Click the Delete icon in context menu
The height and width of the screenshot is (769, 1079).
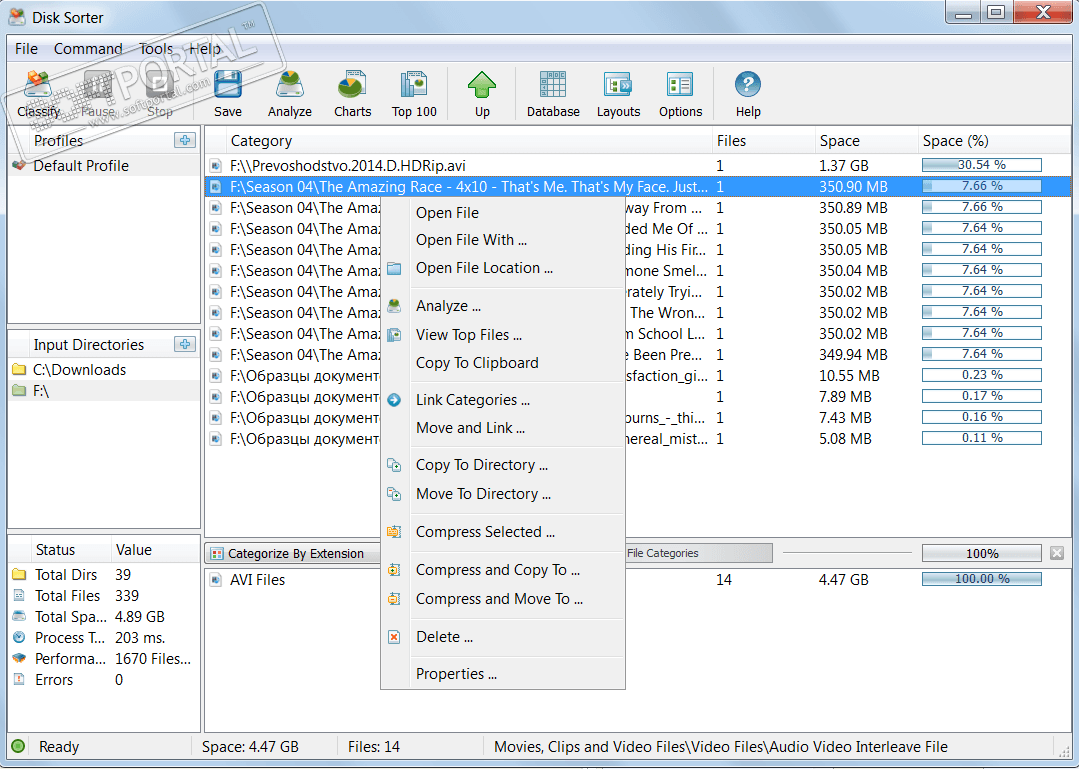click(x=394, y=637)
